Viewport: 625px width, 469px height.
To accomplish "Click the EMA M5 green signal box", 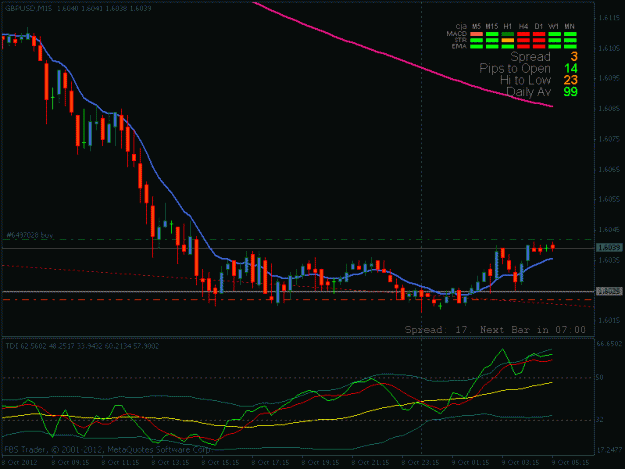I will pyautogui.click(x=476, y=47).
